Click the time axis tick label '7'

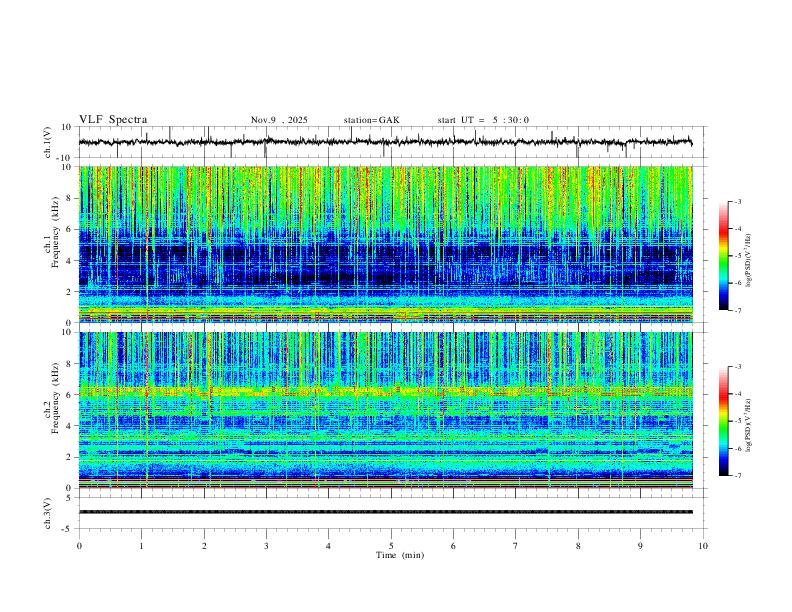point(516,546)
